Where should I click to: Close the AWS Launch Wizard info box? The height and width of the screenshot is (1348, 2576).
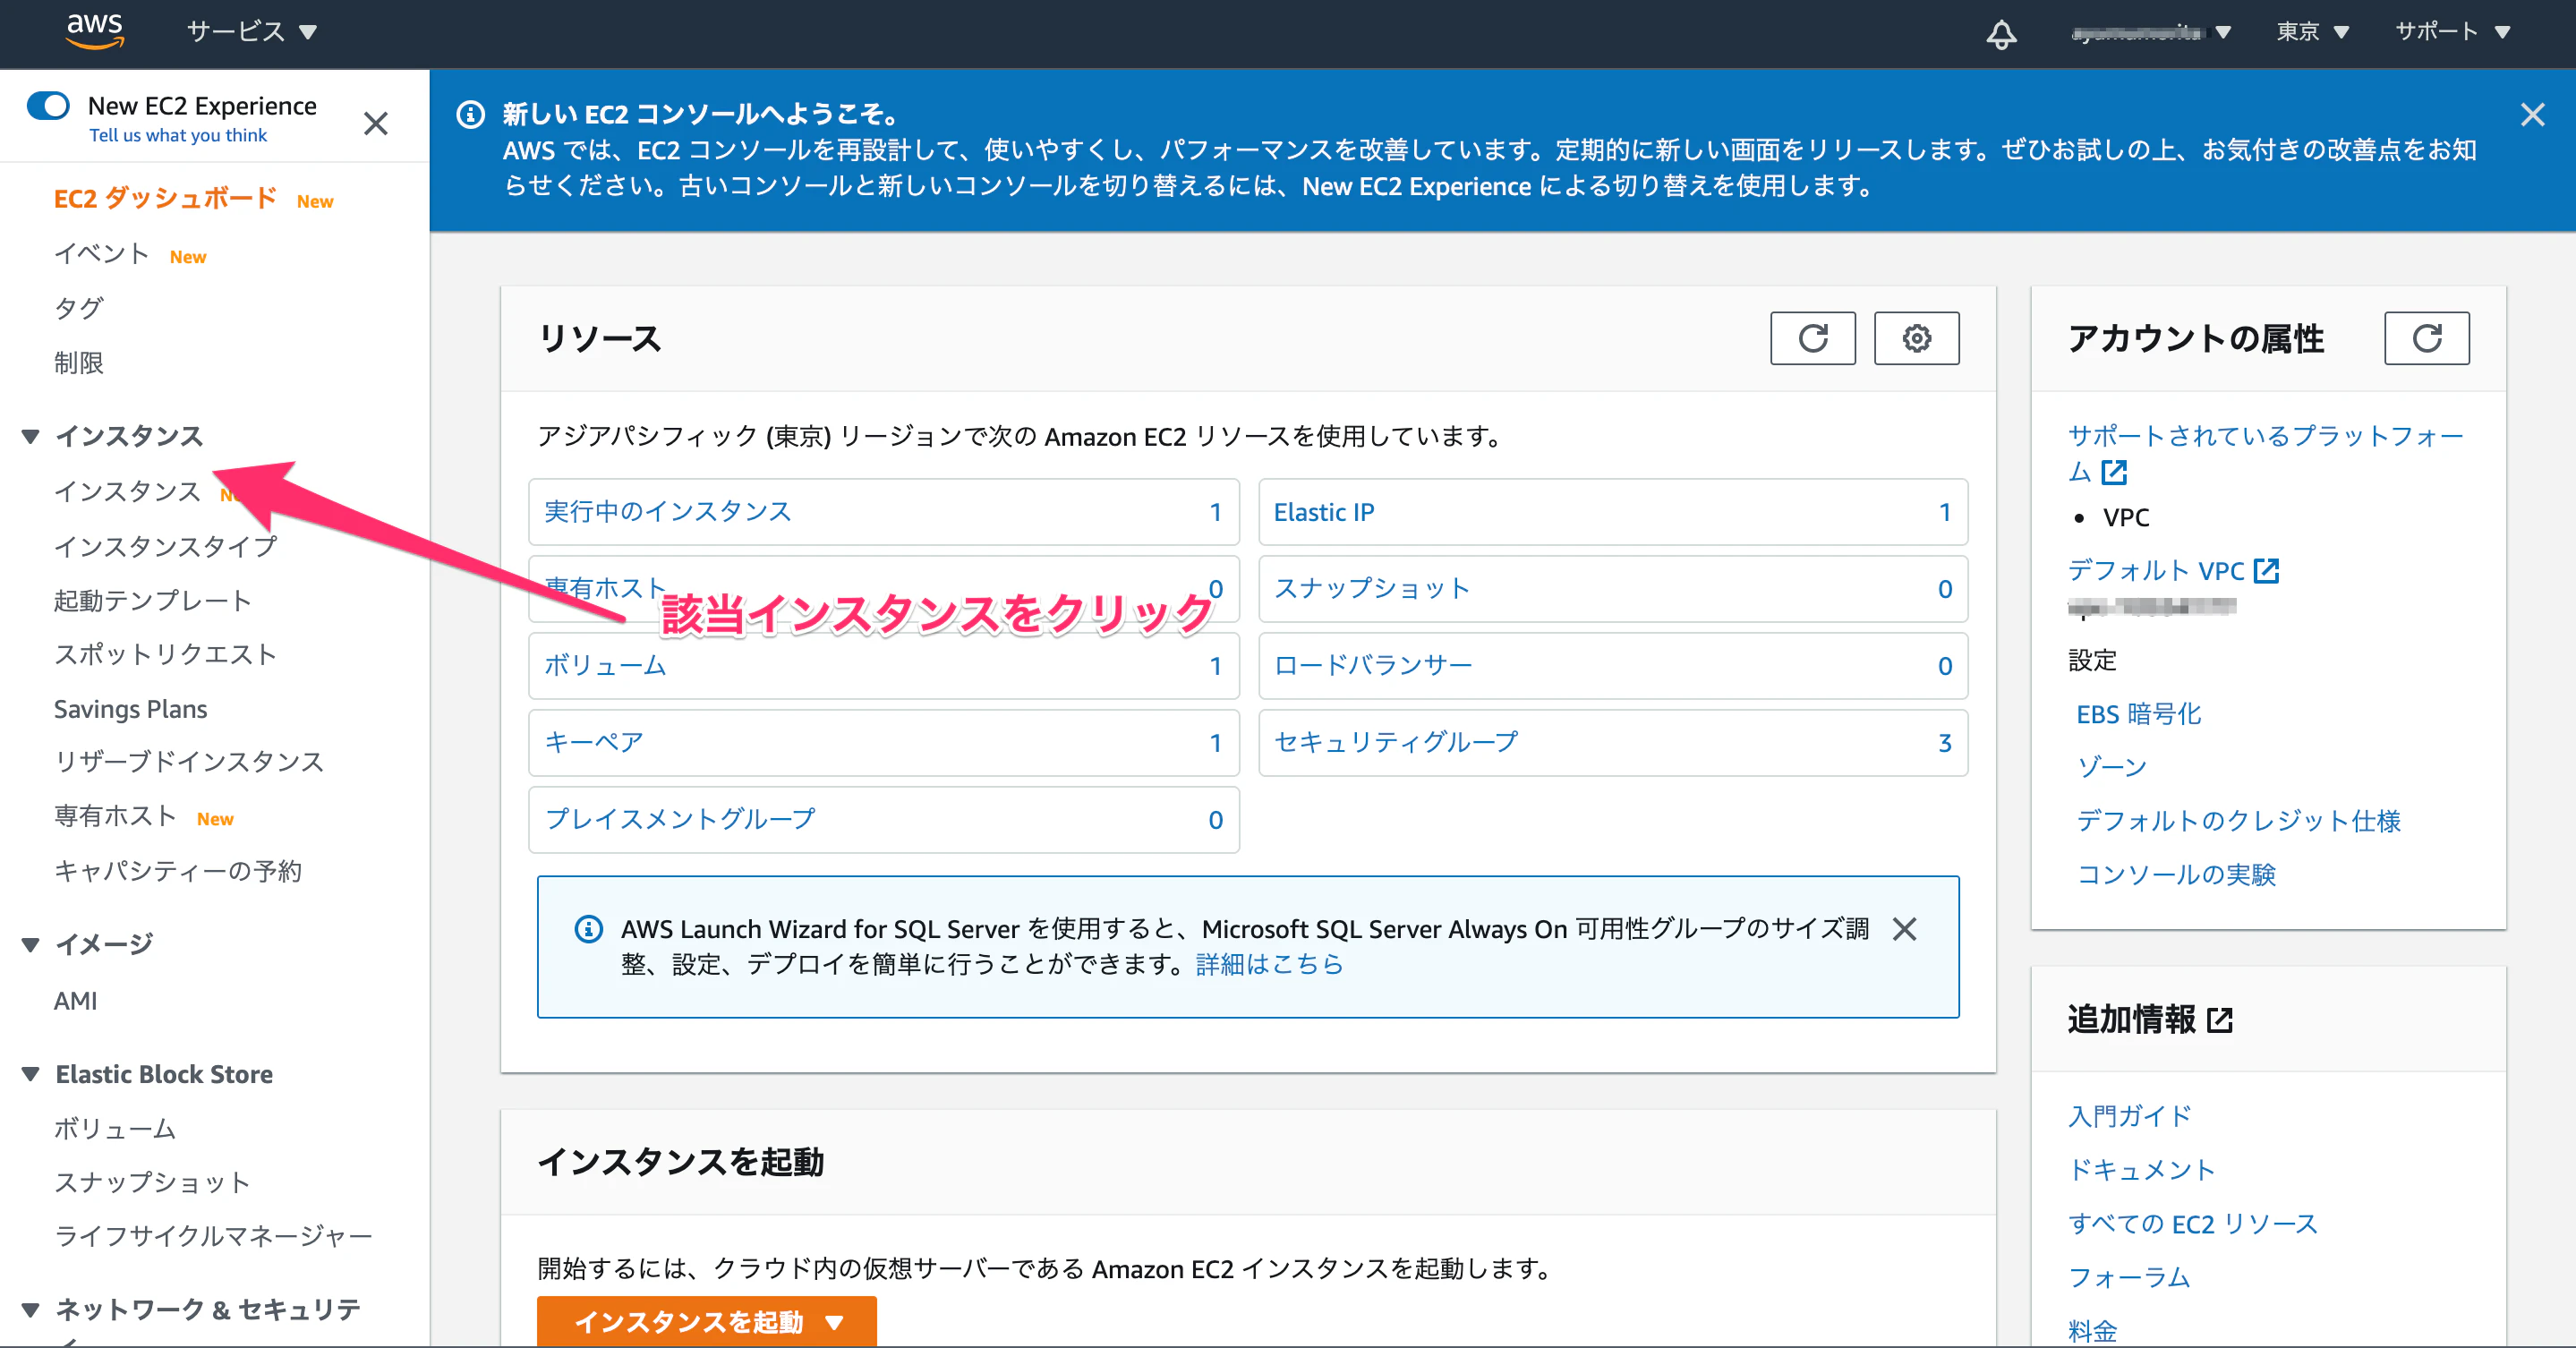[x=1905, y=928]
